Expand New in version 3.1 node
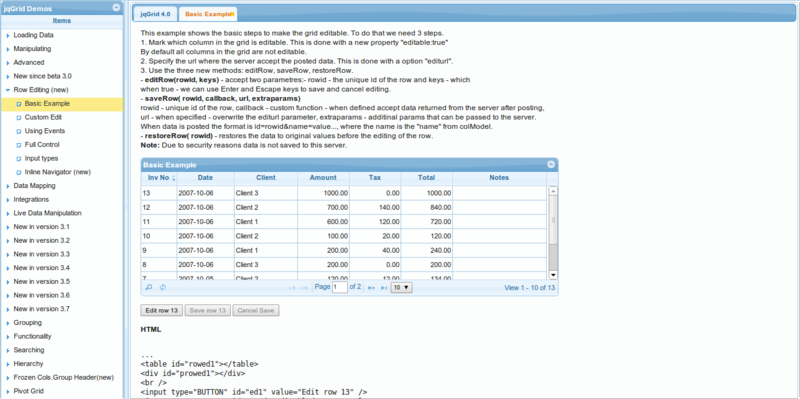Image resolution: width=800 pixels, height=399 pixels. [x=8, y=227]
